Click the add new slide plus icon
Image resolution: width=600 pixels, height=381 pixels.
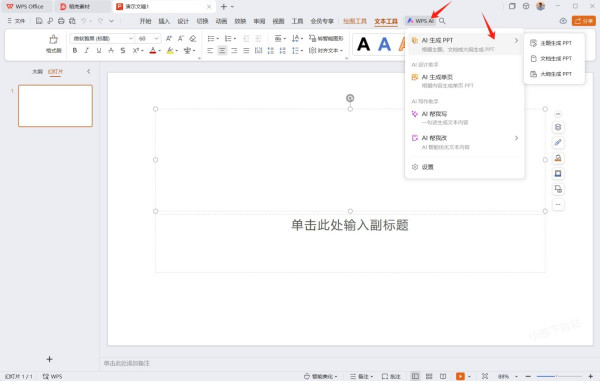point(49,359)
